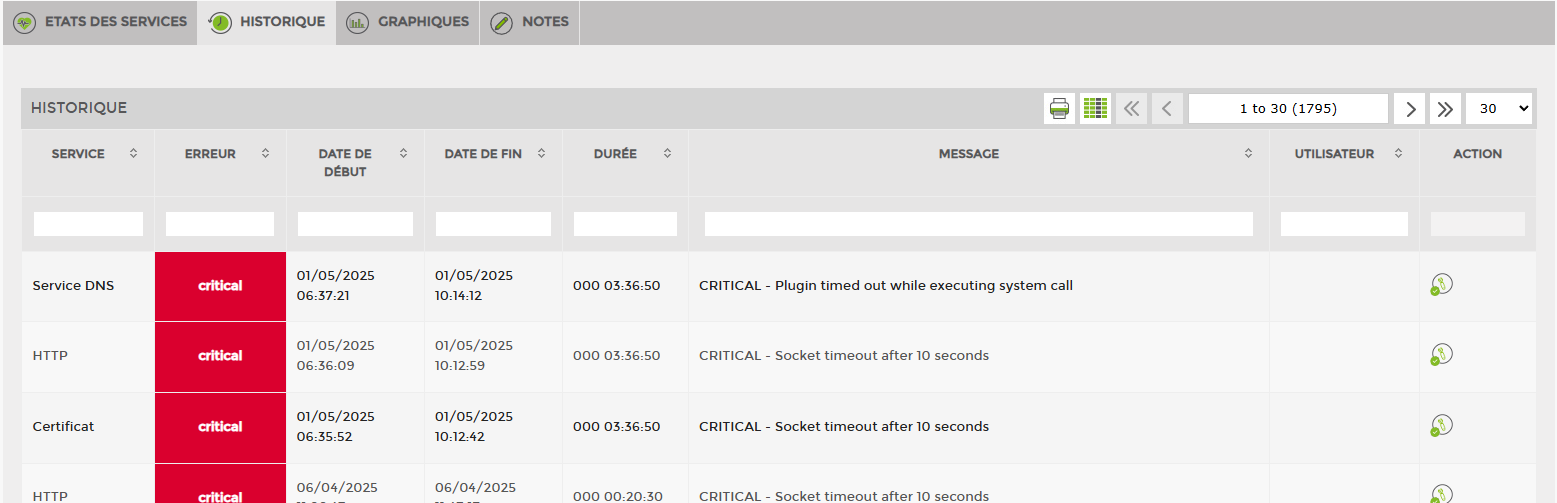The height and width of the screenshot is (503, 1557).
Task: Click the page range field 1 to 30
Action: [x=1288, y=109]
